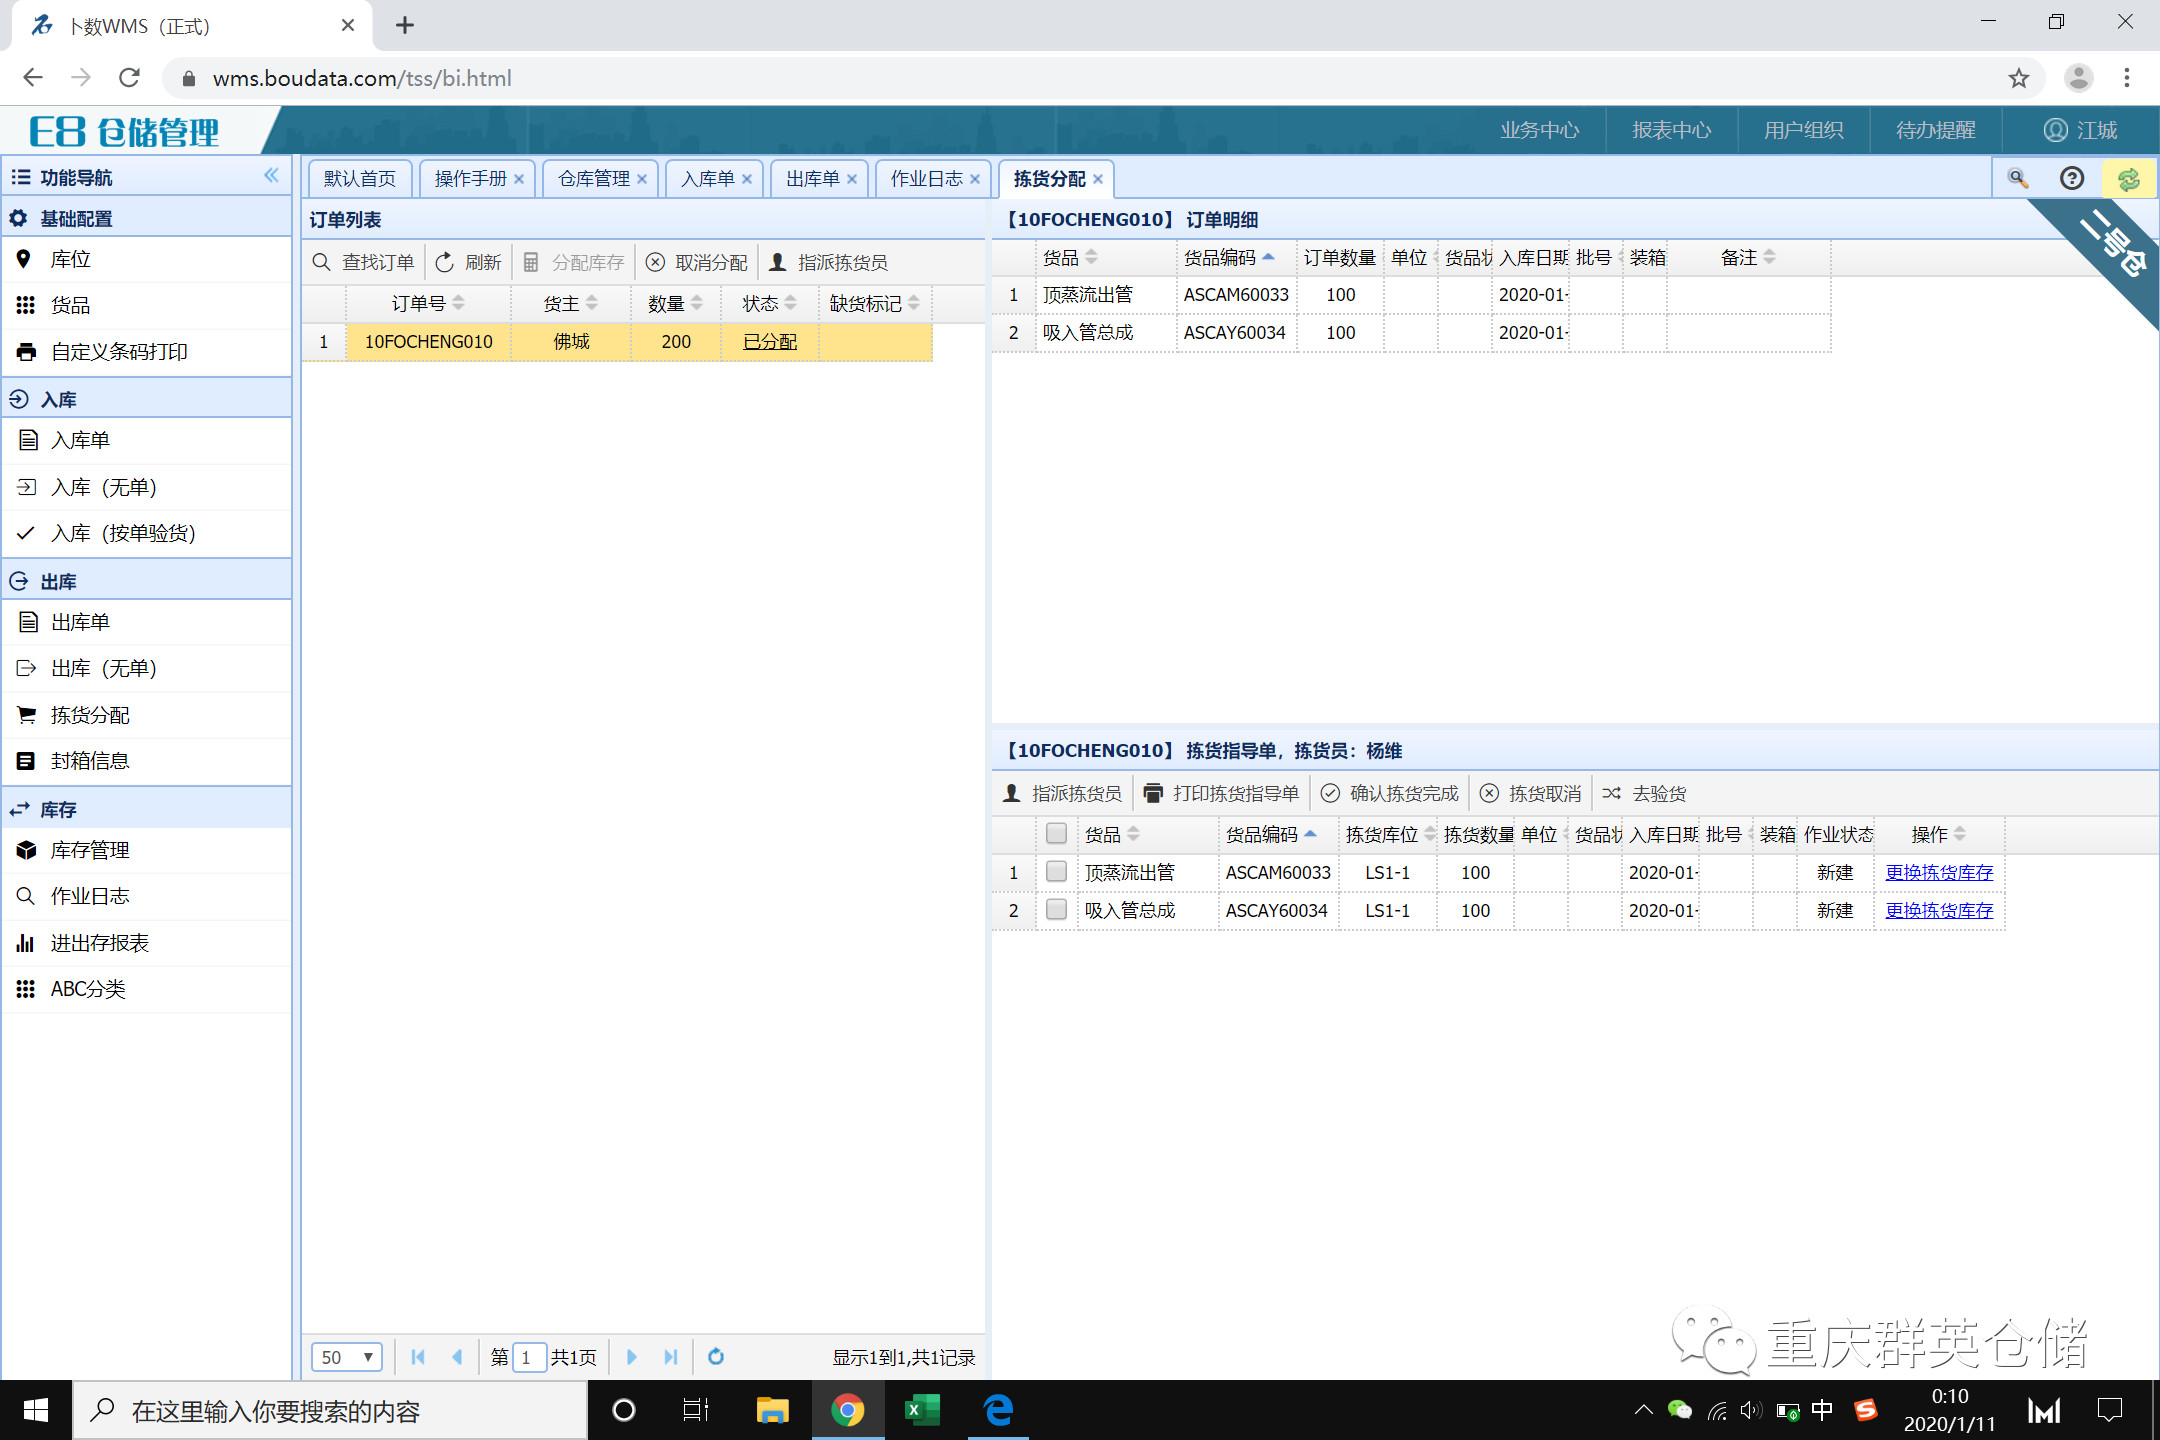The width and height of the screenshot is (2160, 1440).
Task: Click the green refresh icon beside the help icon
Action: tap(2128, 179)
